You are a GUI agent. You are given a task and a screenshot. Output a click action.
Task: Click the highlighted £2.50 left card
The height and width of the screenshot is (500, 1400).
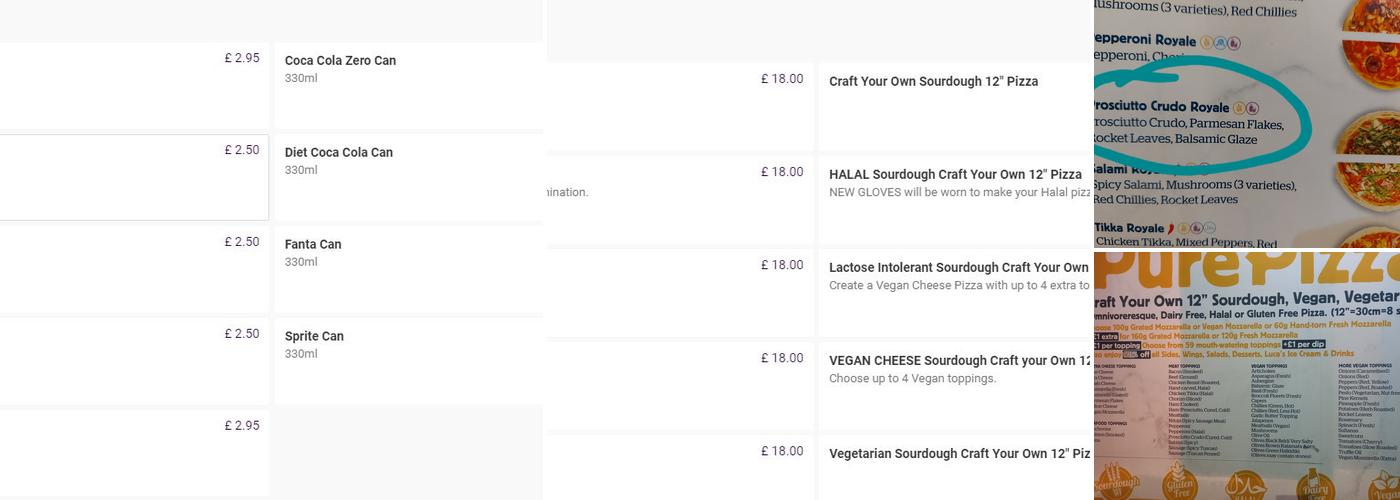(134, 177)
